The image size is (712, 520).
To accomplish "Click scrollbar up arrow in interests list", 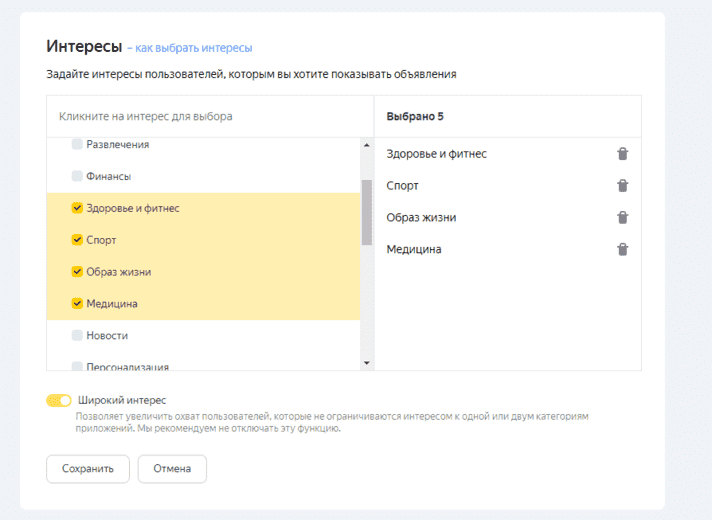I will [367, 145].
